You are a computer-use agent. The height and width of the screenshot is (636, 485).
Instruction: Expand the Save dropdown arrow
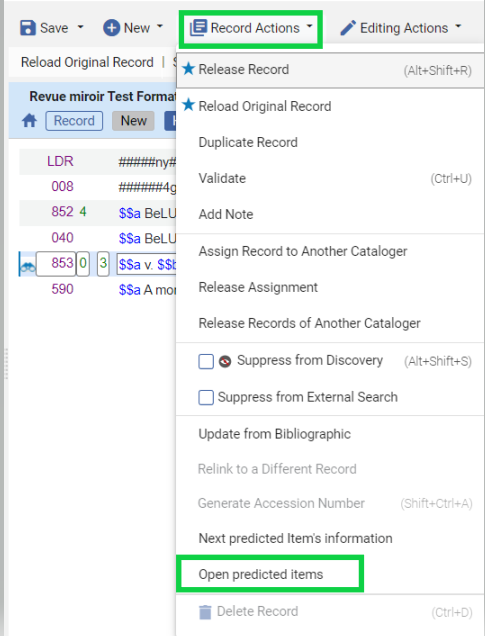[x=80, y=27]
